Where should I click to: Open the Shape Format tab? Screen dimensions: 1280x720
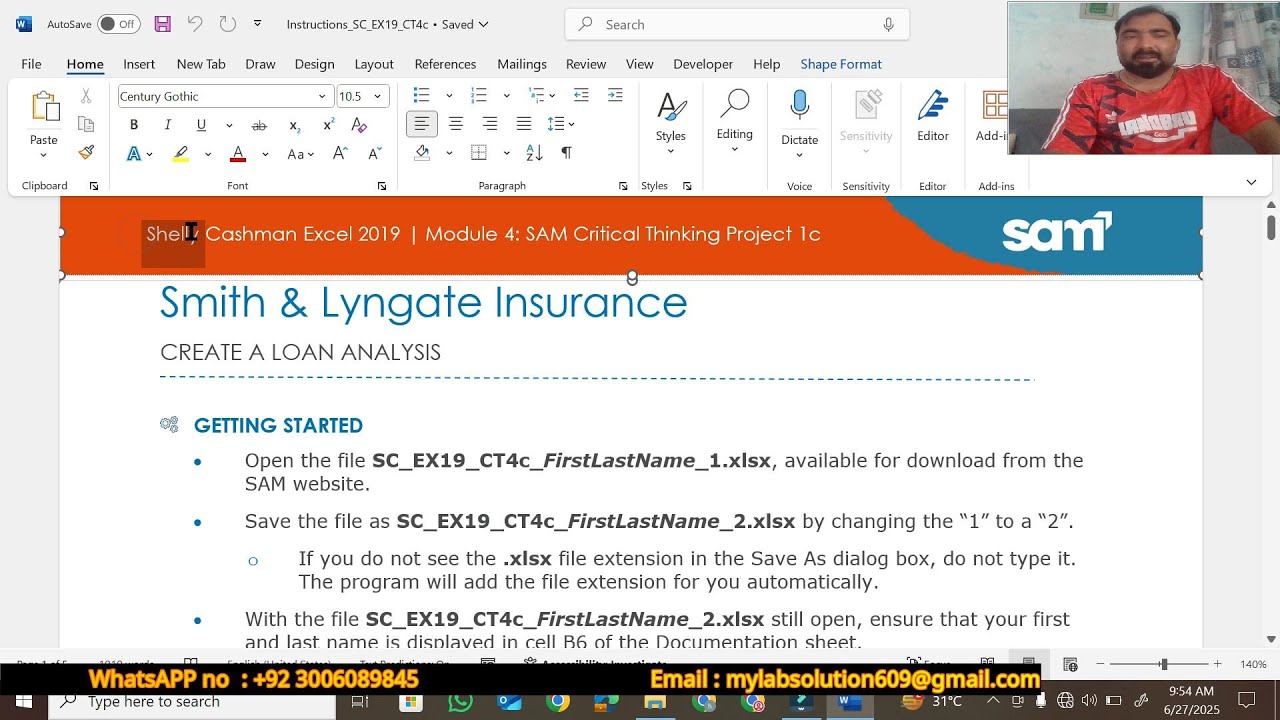coord(841,64)
